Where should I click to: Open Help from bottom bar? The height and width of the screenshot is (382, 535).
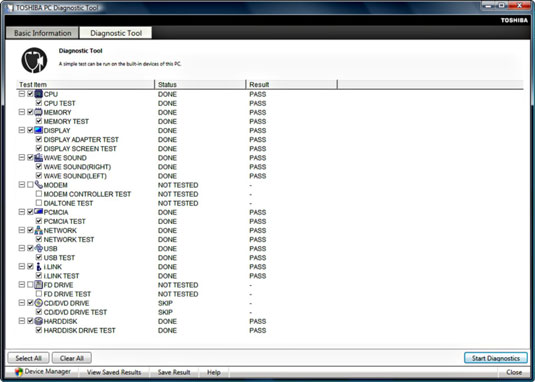coord(214,372)
